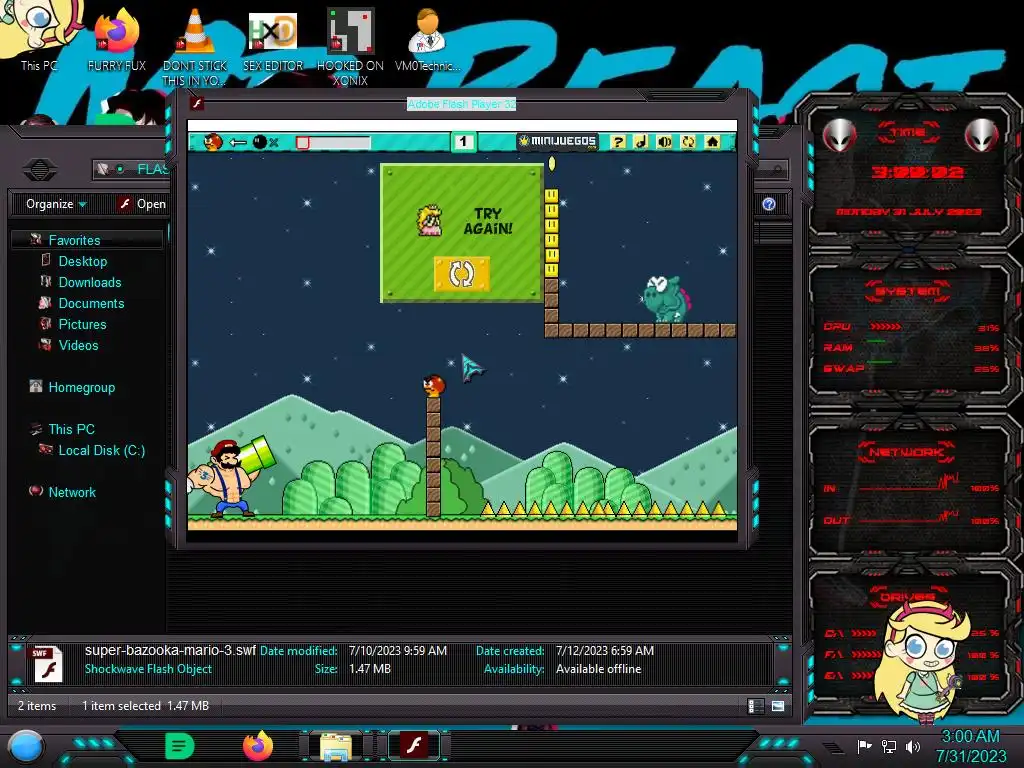Switch to File Explorer taskbar button
The width and height of the screenshot is (1024, 768).
336,746
